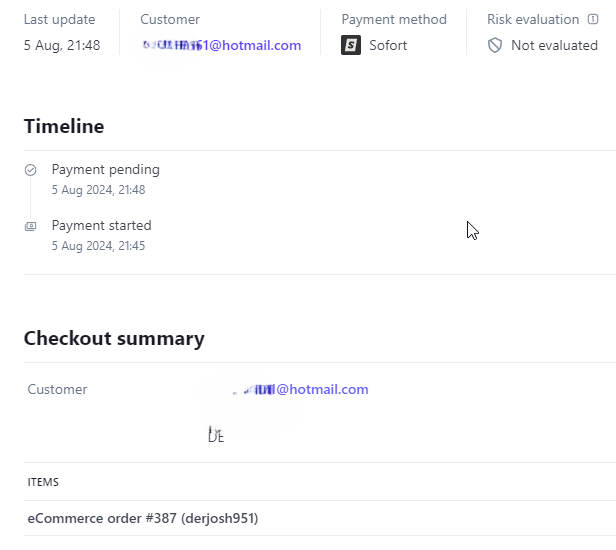
Task: Click the Last update time 5 Aug, 21:48
Action: pyautogui.click(x=62, y=46)
